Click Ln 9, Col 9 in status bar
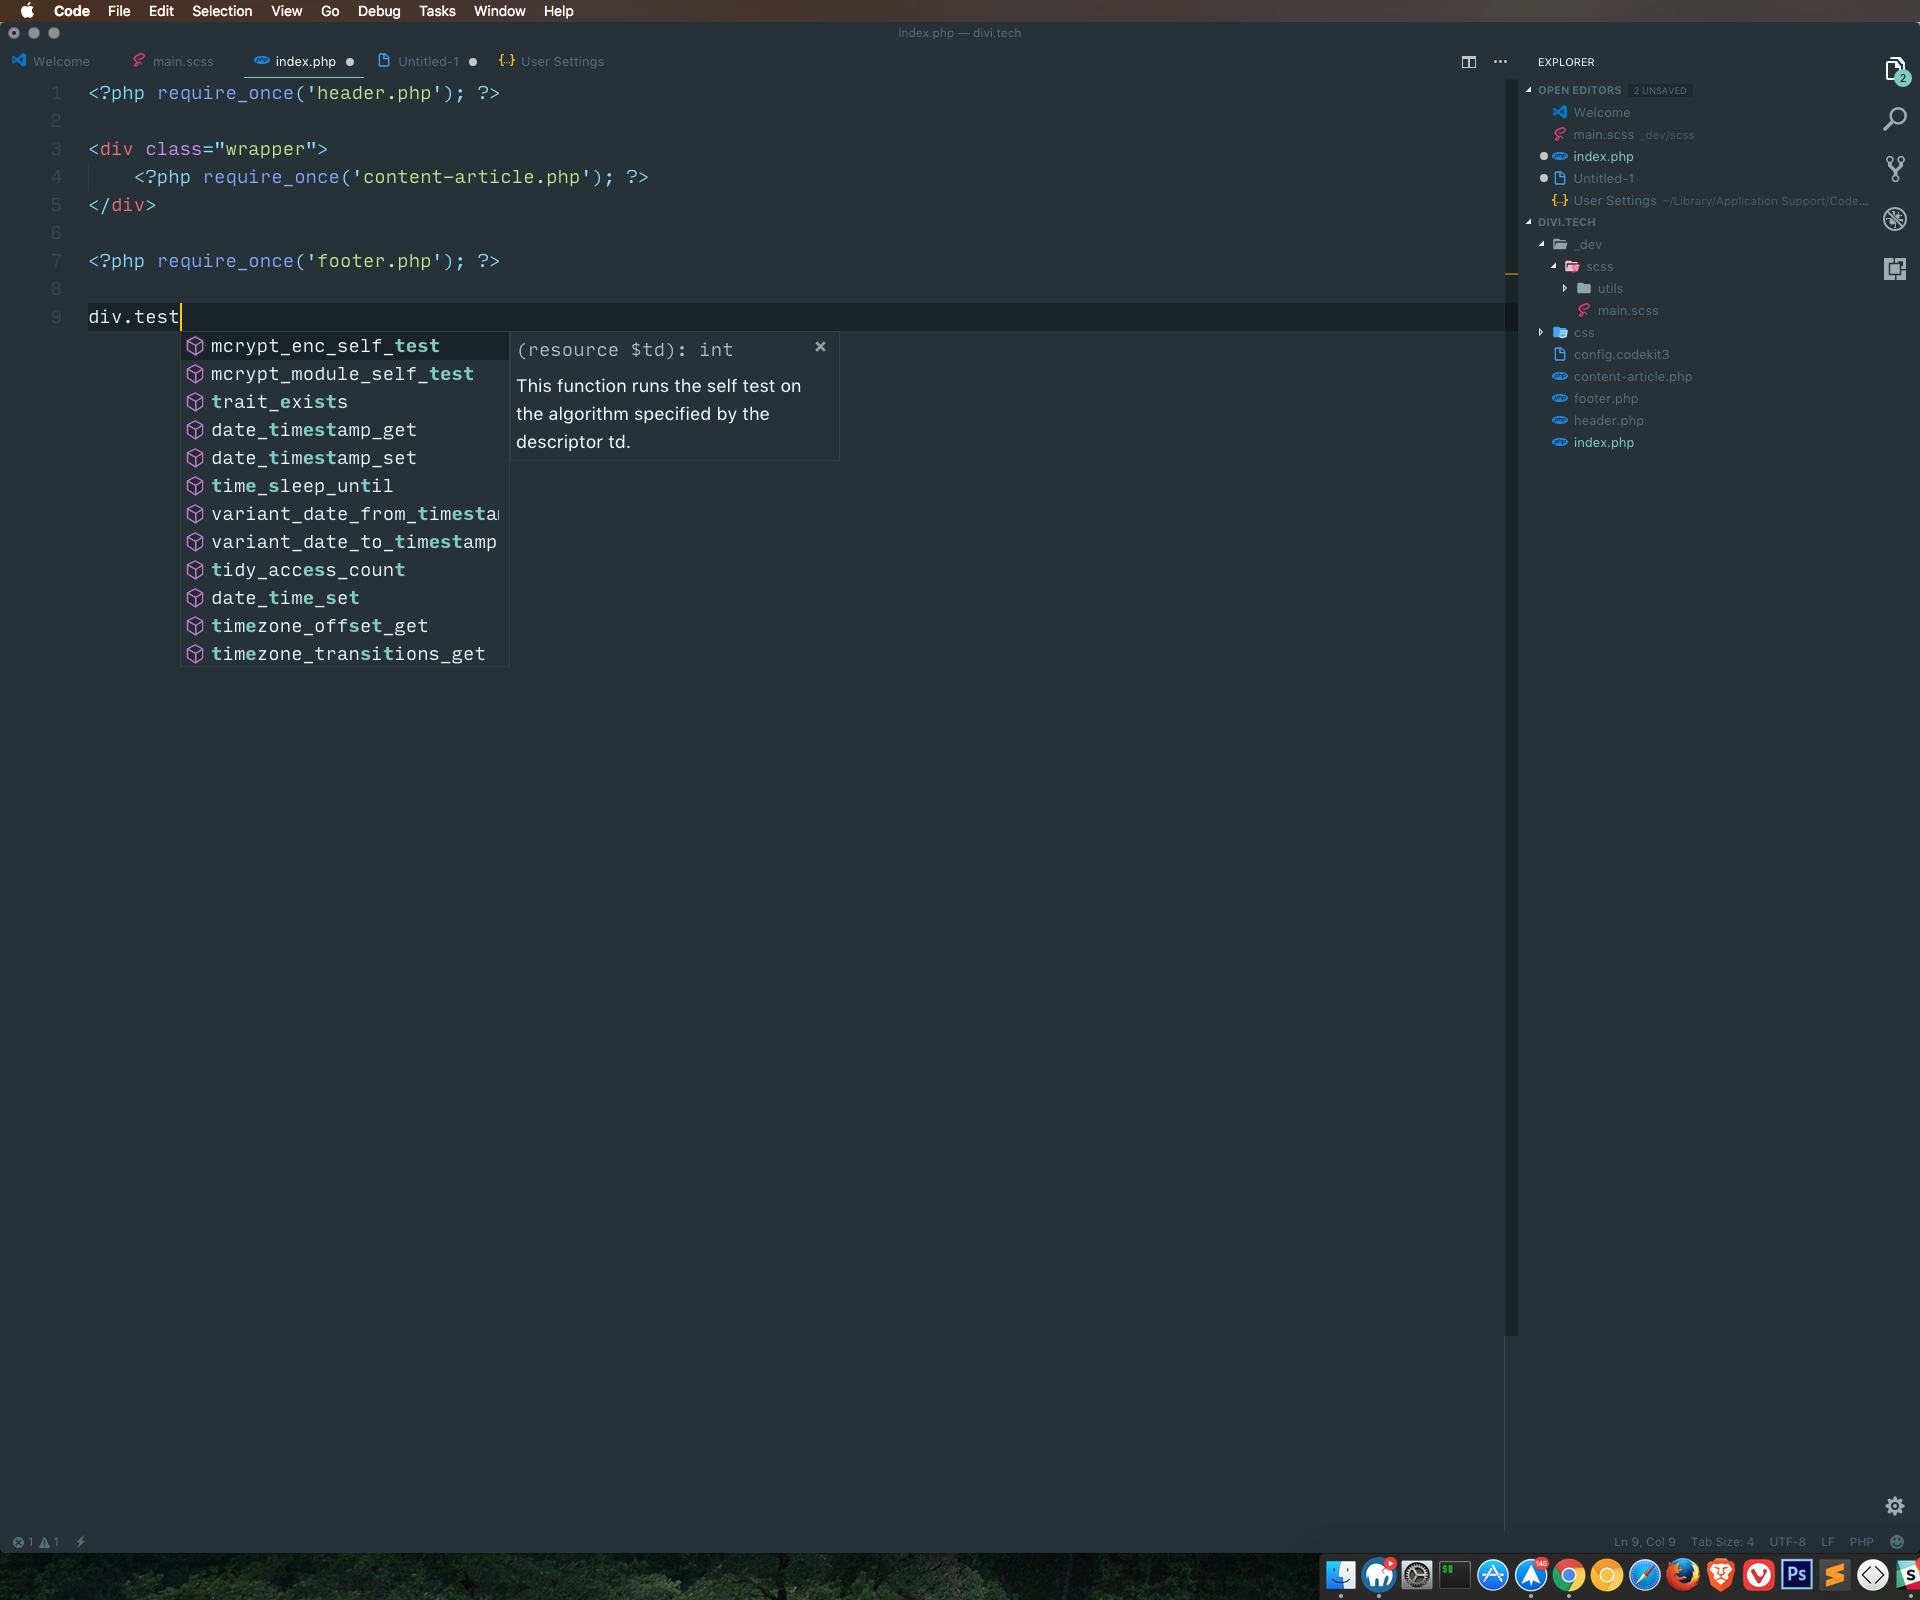This screenshot has height=1600, width=1920. (x=1644, y=1542)
